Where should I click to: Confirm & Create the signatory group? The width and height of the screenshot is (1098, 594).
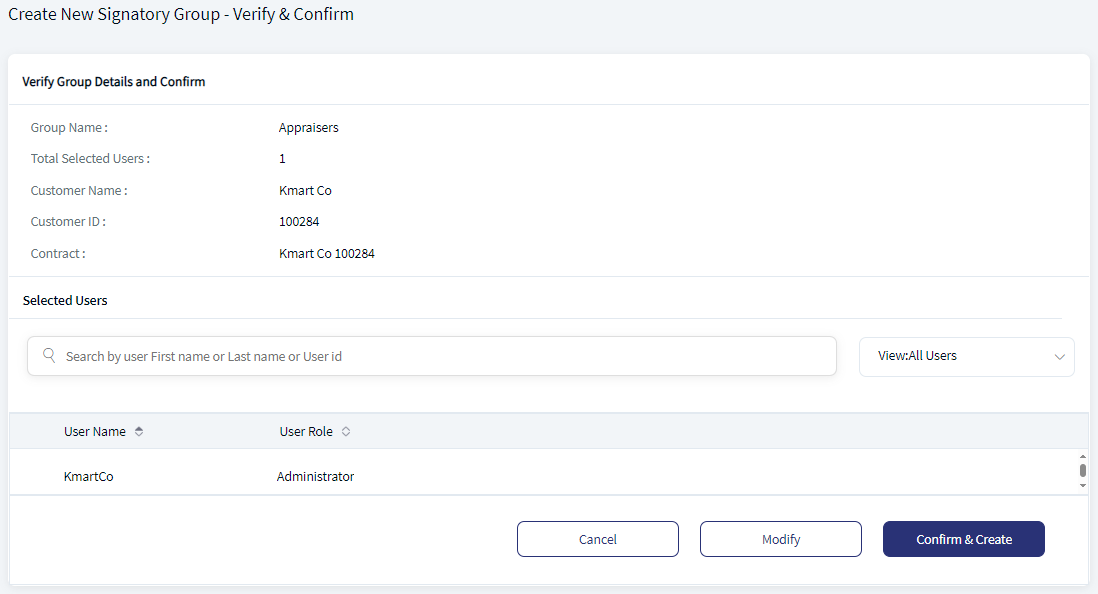[964, 539]
